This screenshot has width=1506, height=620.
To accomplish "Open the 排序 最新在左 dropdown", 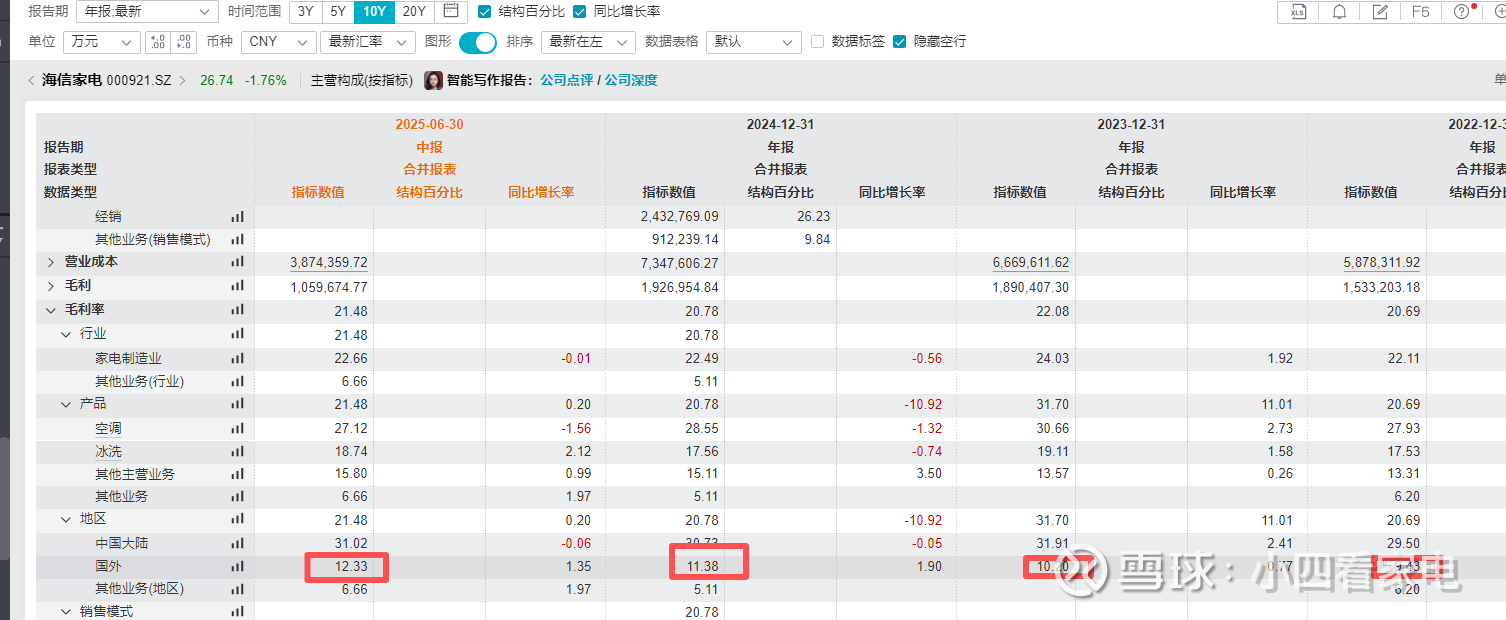I will [587, 42].
